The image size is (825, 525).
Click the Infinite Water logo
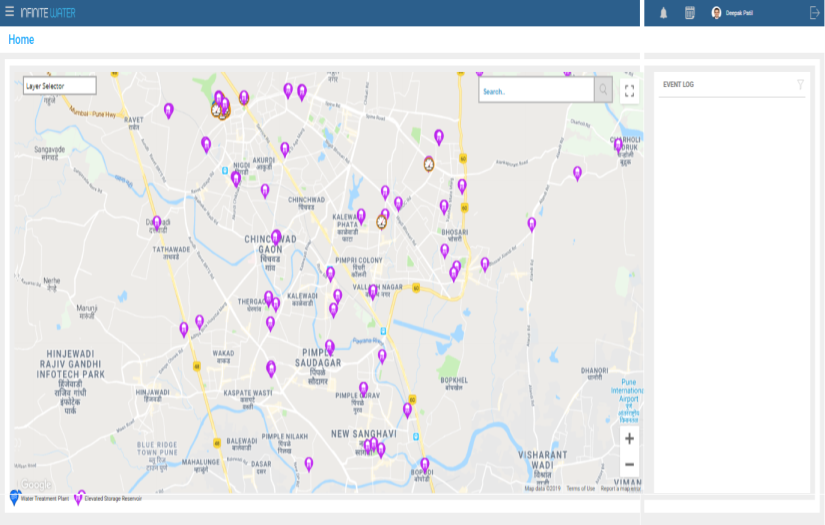coord(48,13)
